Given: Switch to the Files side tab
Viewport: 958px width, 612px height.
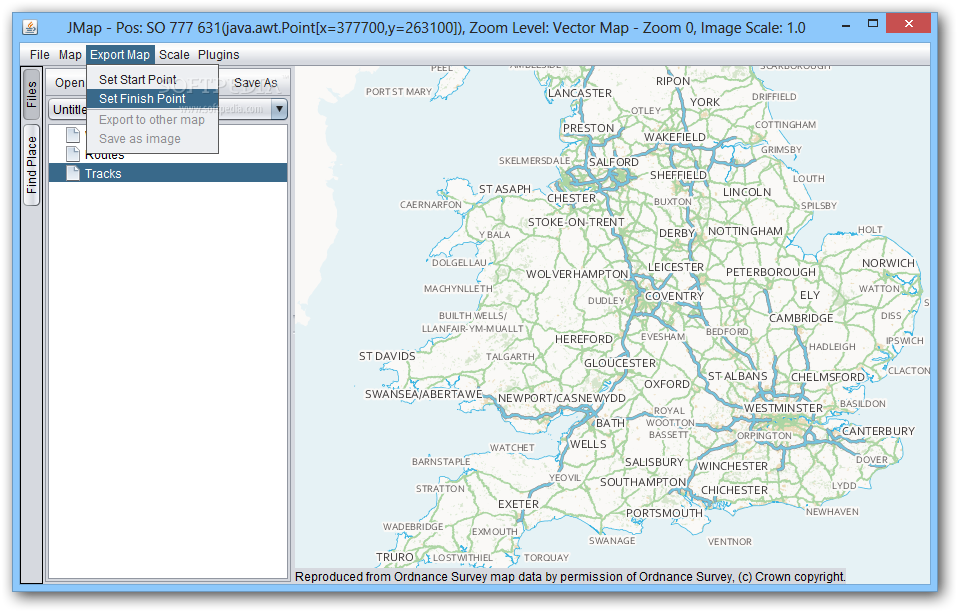Looking at the screenshot, I should (31, 95).
